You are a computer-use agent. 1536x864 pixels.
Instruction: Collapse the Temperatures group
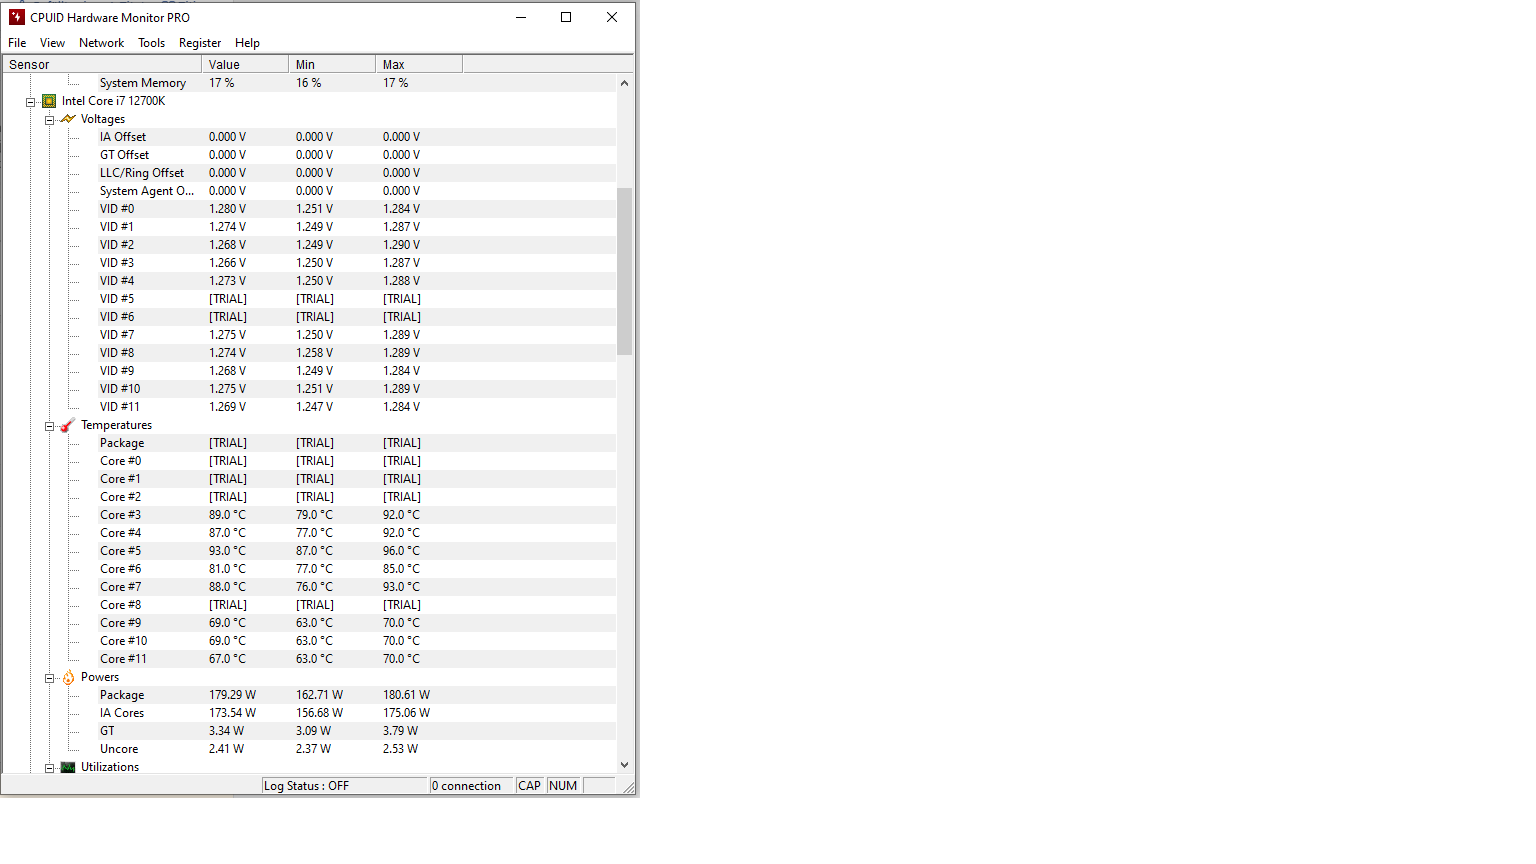point(49,426)
